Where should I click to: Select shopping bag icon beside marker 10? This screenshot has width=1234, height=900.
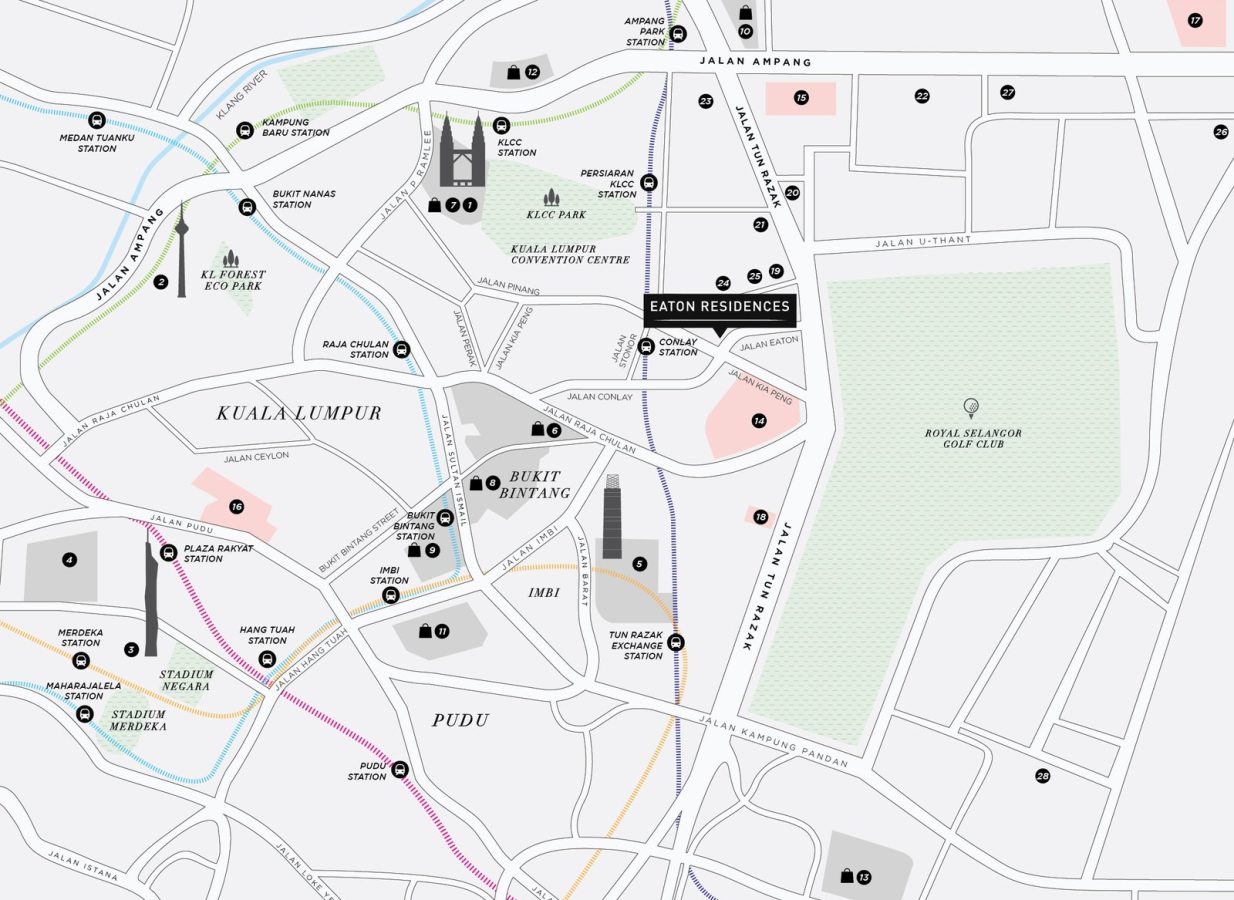745,12
